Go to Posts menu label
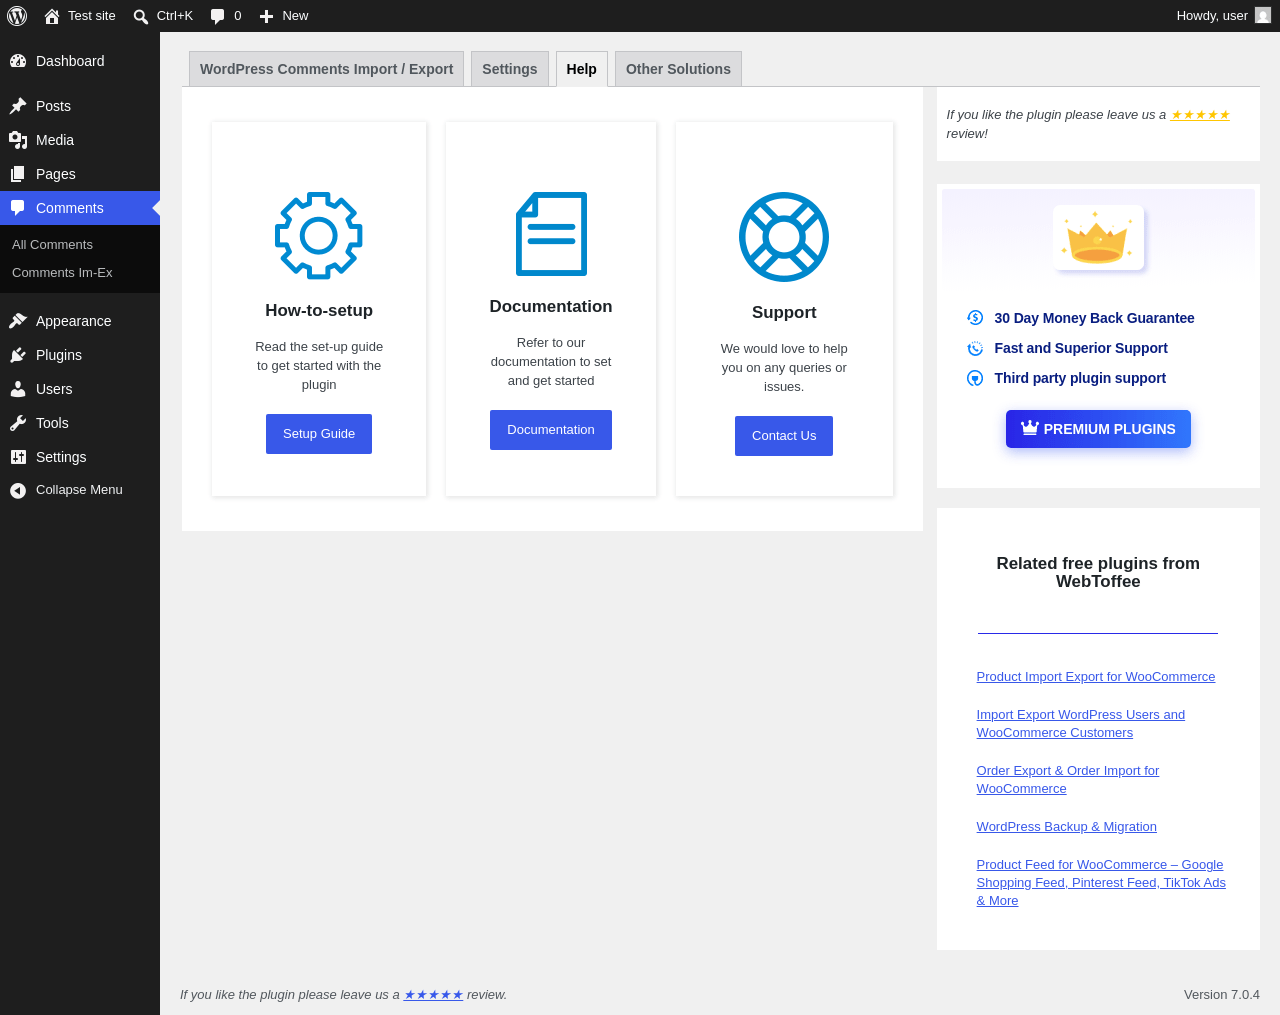 pyautogui.click(x=53, y=106)
